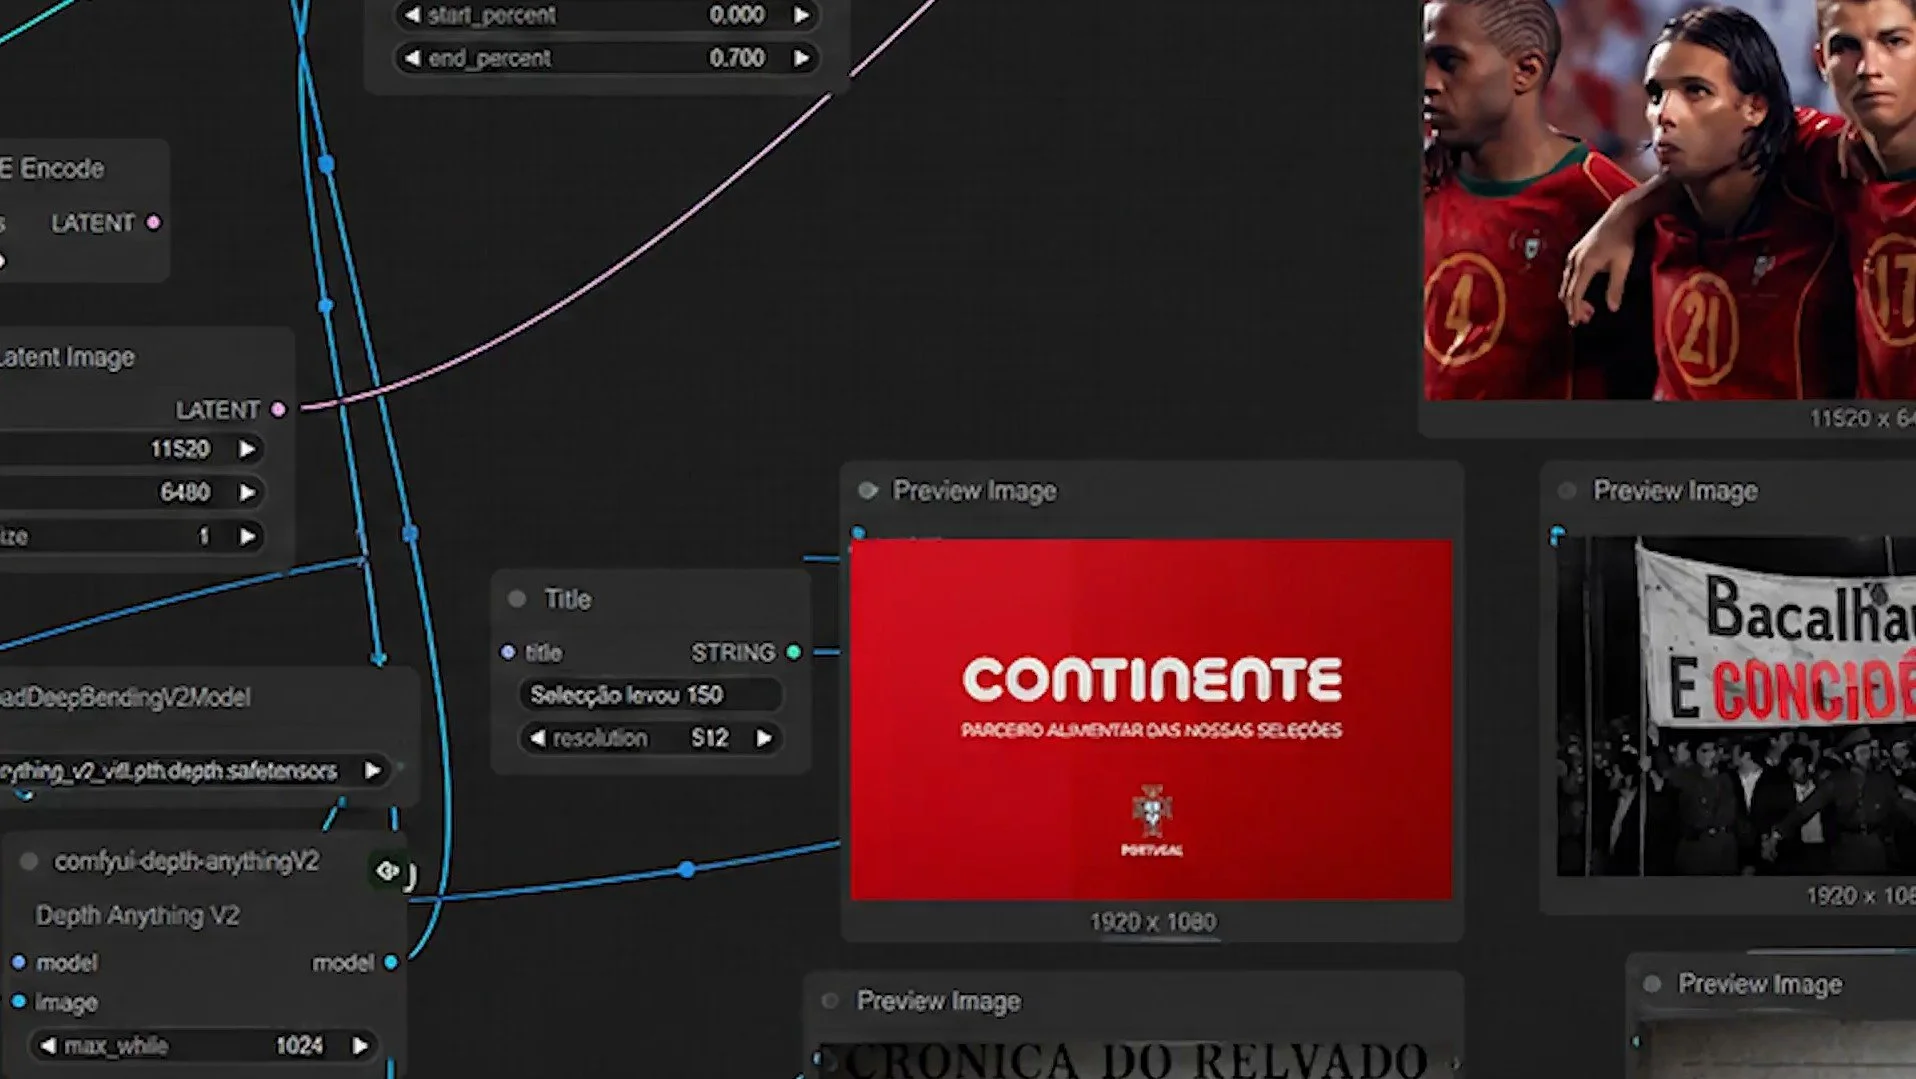Image resolution: width=1916 pixels, height=1079 pixels.
Task: Collapse the bottom-right Preview Image node via its dot
Action: pos(1652,984)
